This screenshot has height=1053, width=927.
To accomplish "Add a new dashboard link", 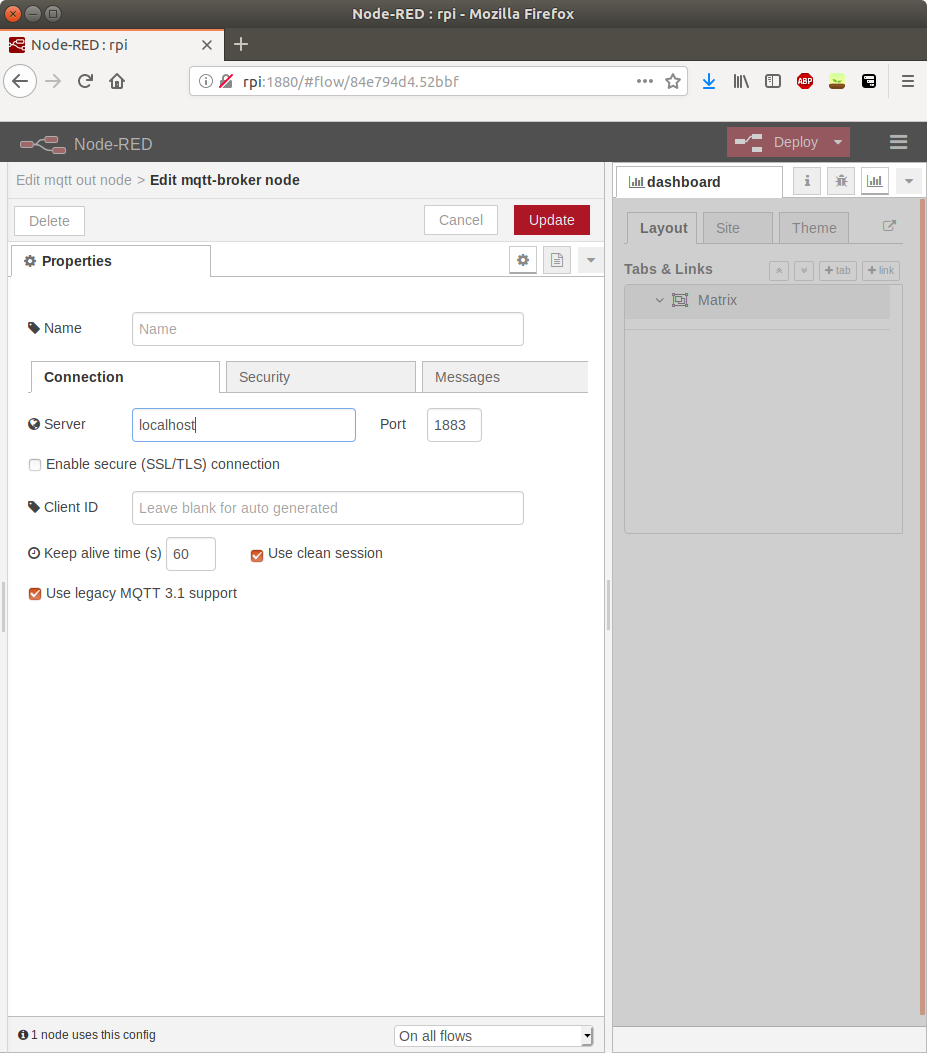I will click(881, 271).
